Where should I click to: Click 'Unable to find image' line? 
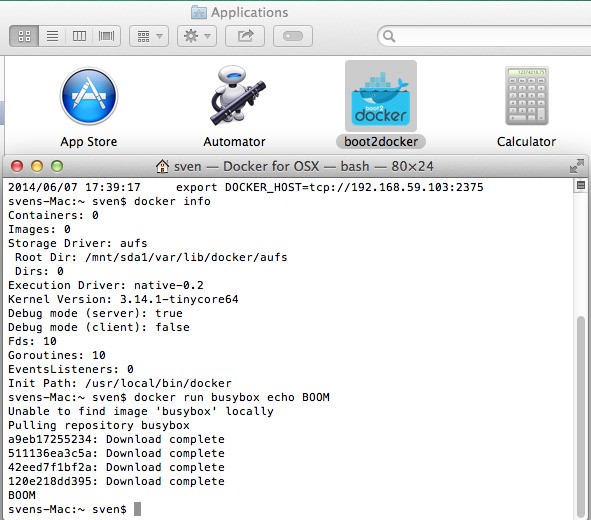[141, 411]
